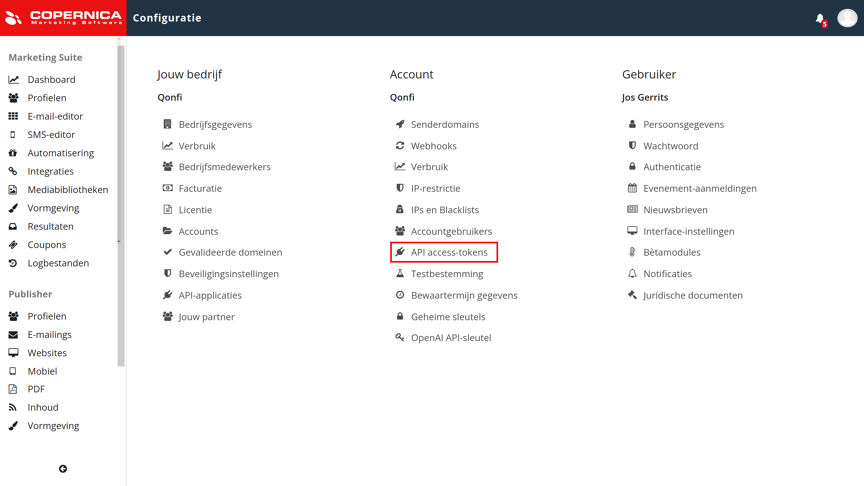Click the PDF file icon
This screenshot has width=864, height=486.
(x=13, y=389)
